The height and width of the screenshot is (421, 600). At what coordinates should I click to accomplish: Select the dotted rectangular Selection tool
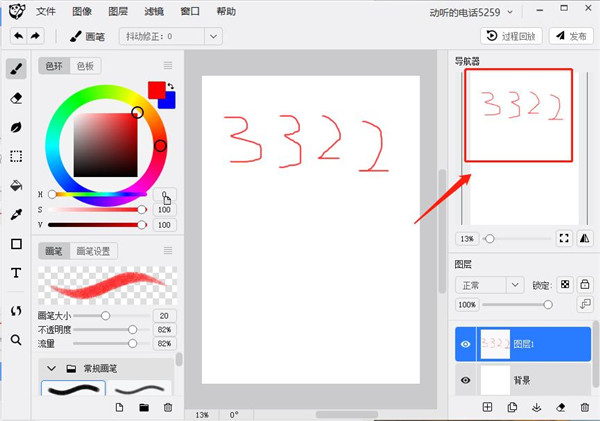click(16, 156)
